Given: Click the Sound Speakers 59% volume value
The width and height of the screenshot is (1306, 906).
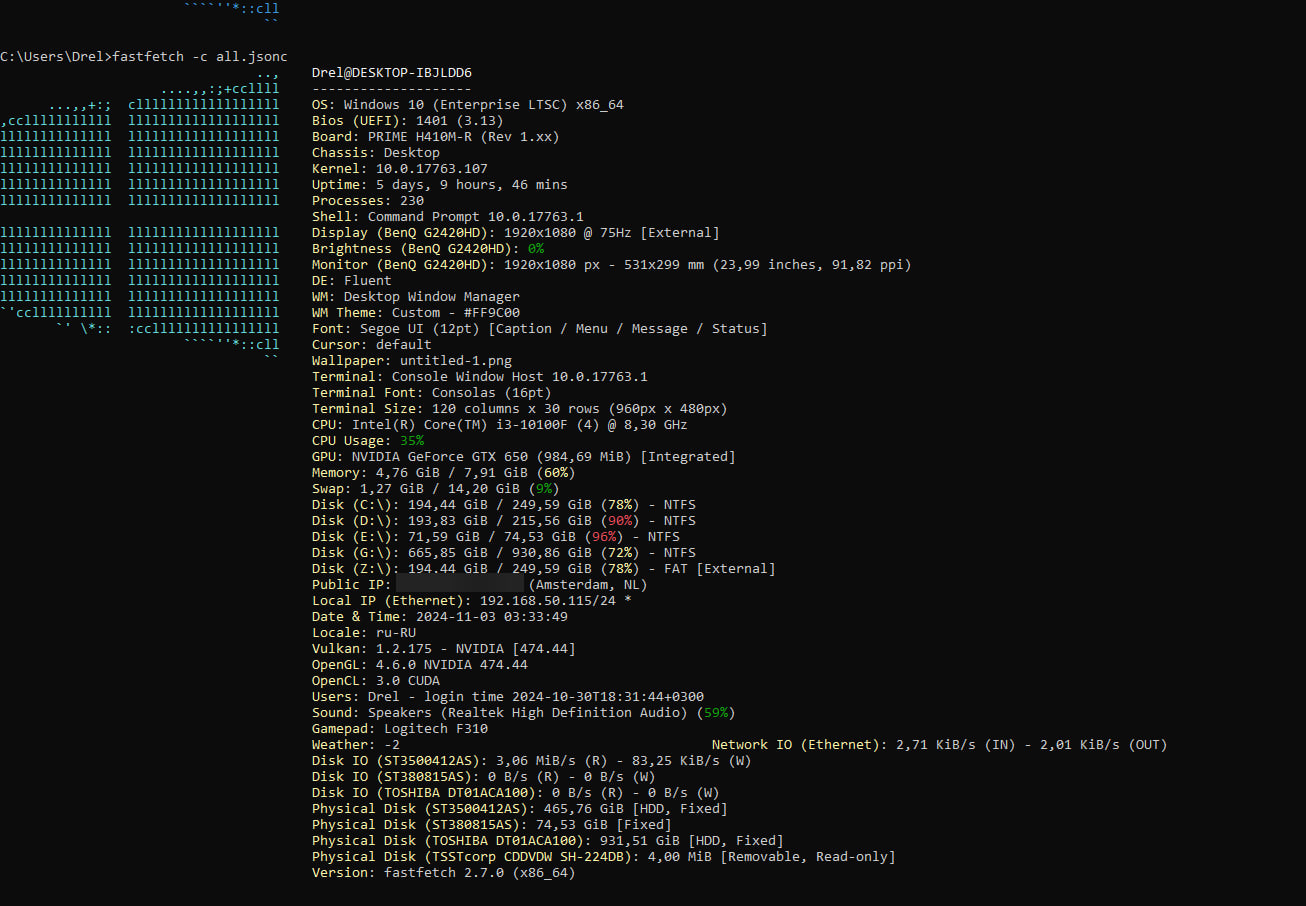Looking at the screenshot, I should 715,713.
